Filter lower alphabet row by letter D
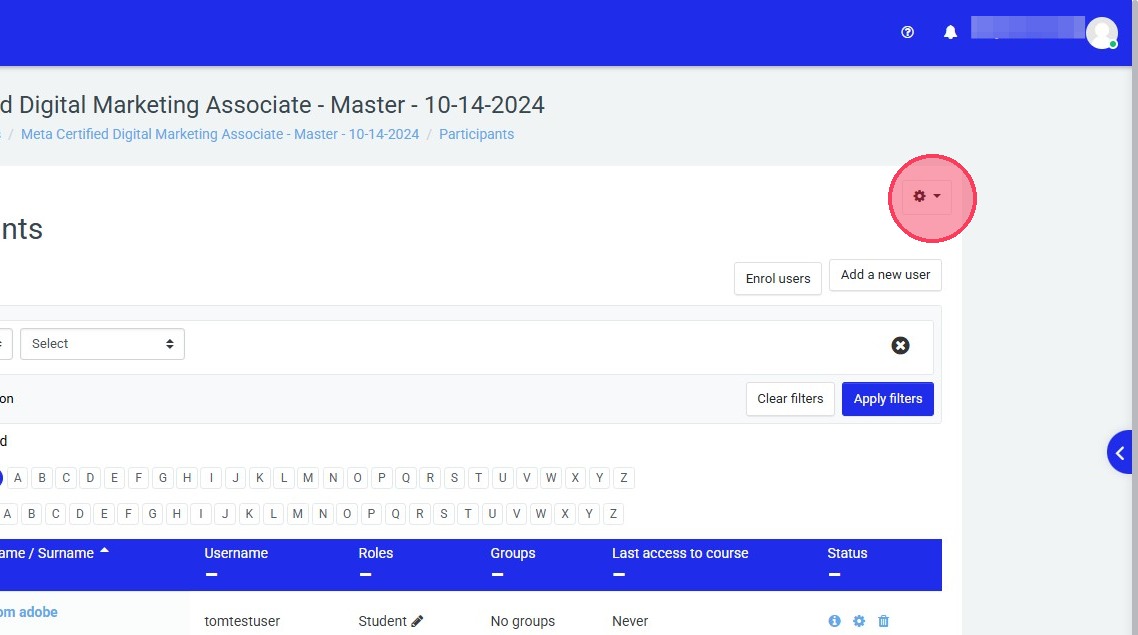 pos(80,514)
